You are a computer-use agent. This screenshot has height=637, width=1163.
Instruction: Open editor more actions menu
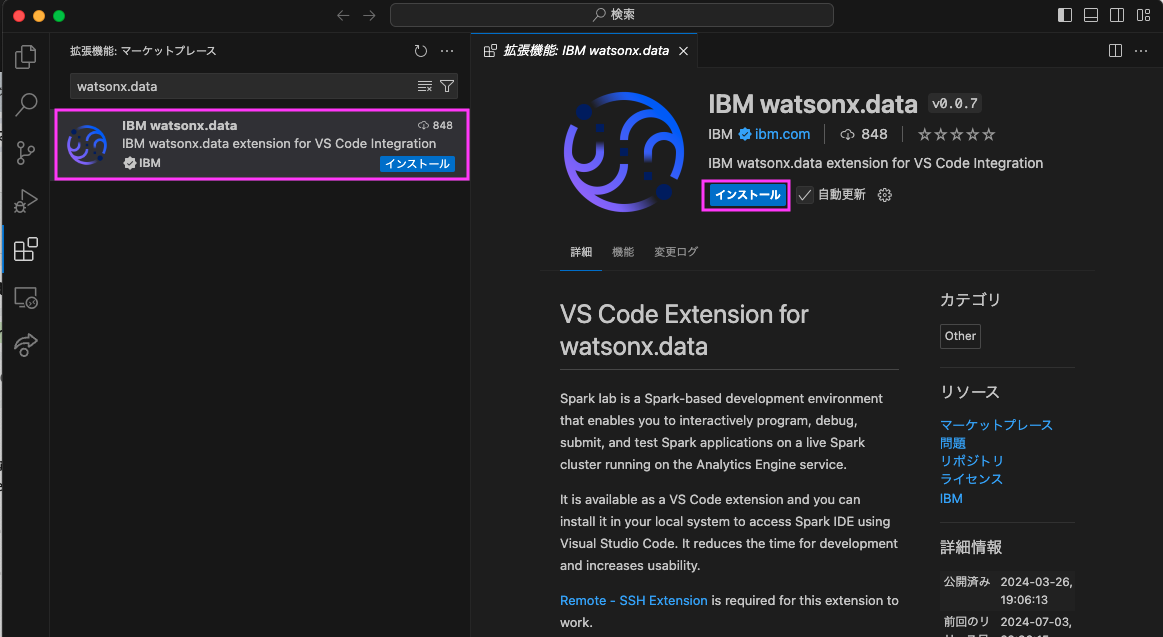pyautogui.click(x=1141, y=50)
